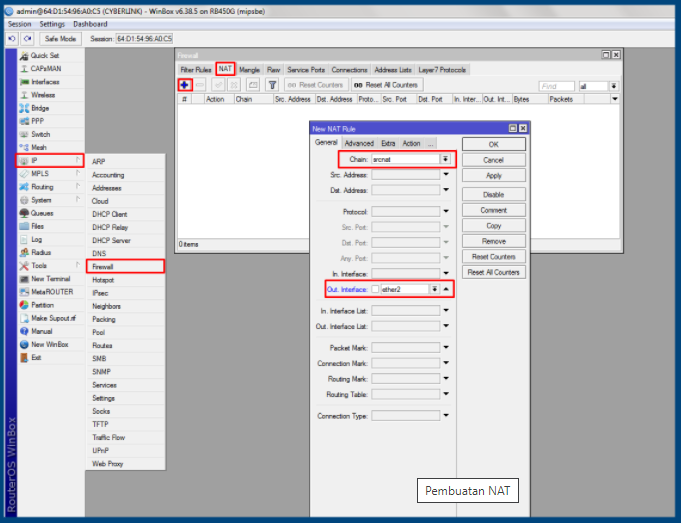Open CAPsMAN in the sidebar

[50, 69]
